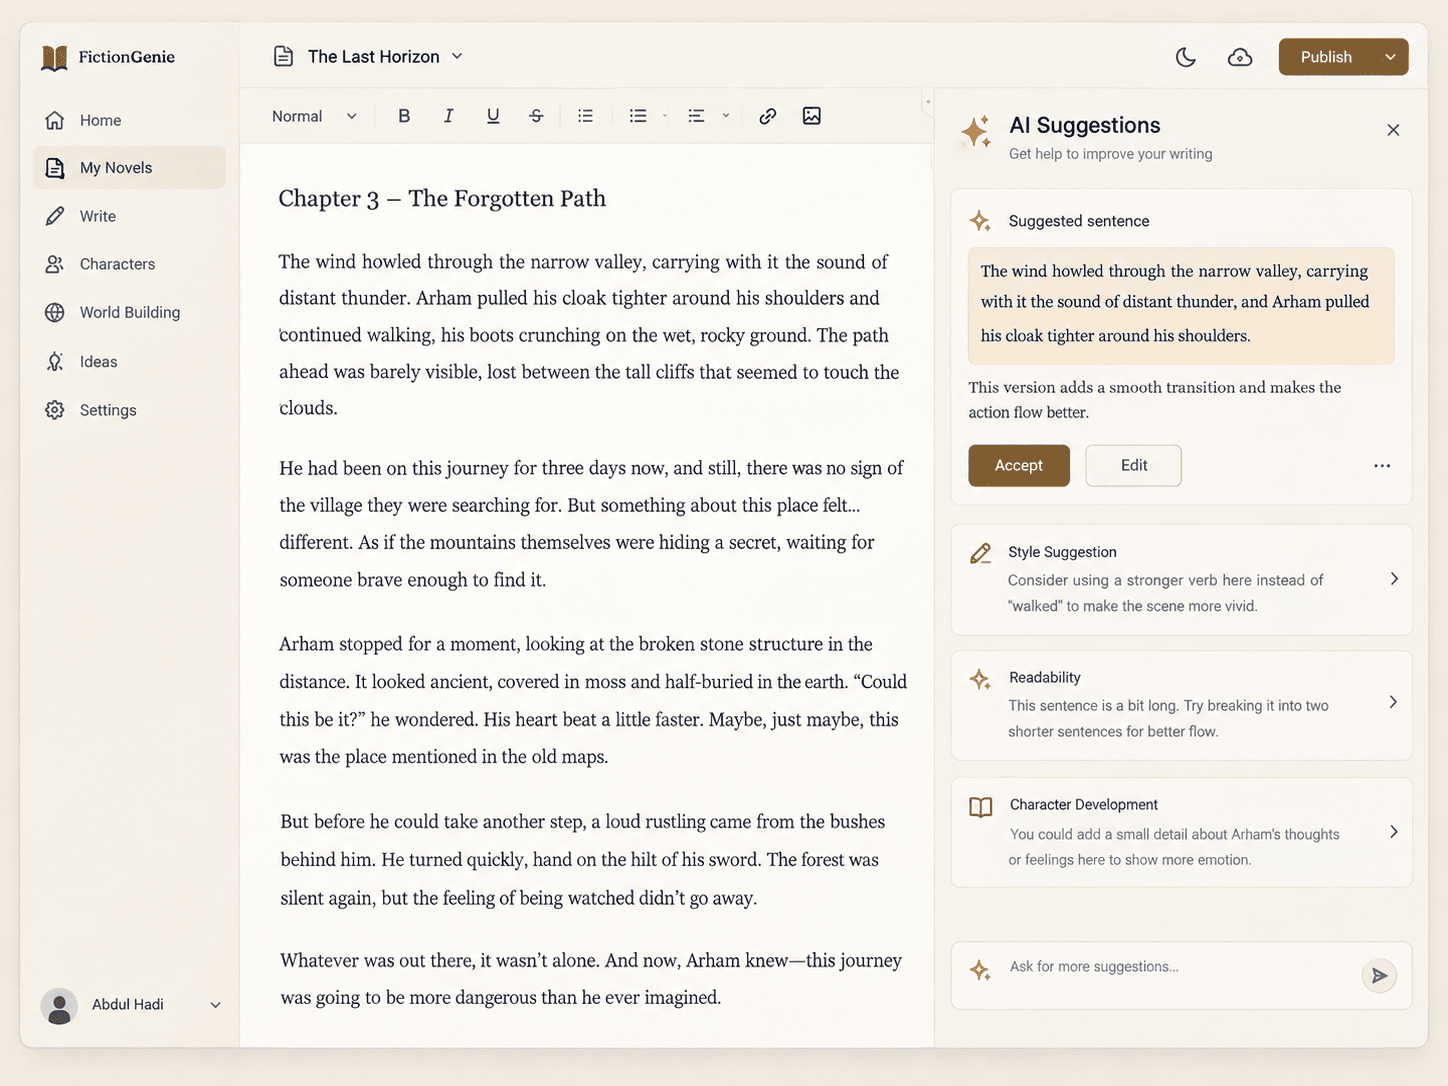Send the suggestion request with the arrow icon
This screenshot has height=1086, width=1448.
coord(1379,975)
